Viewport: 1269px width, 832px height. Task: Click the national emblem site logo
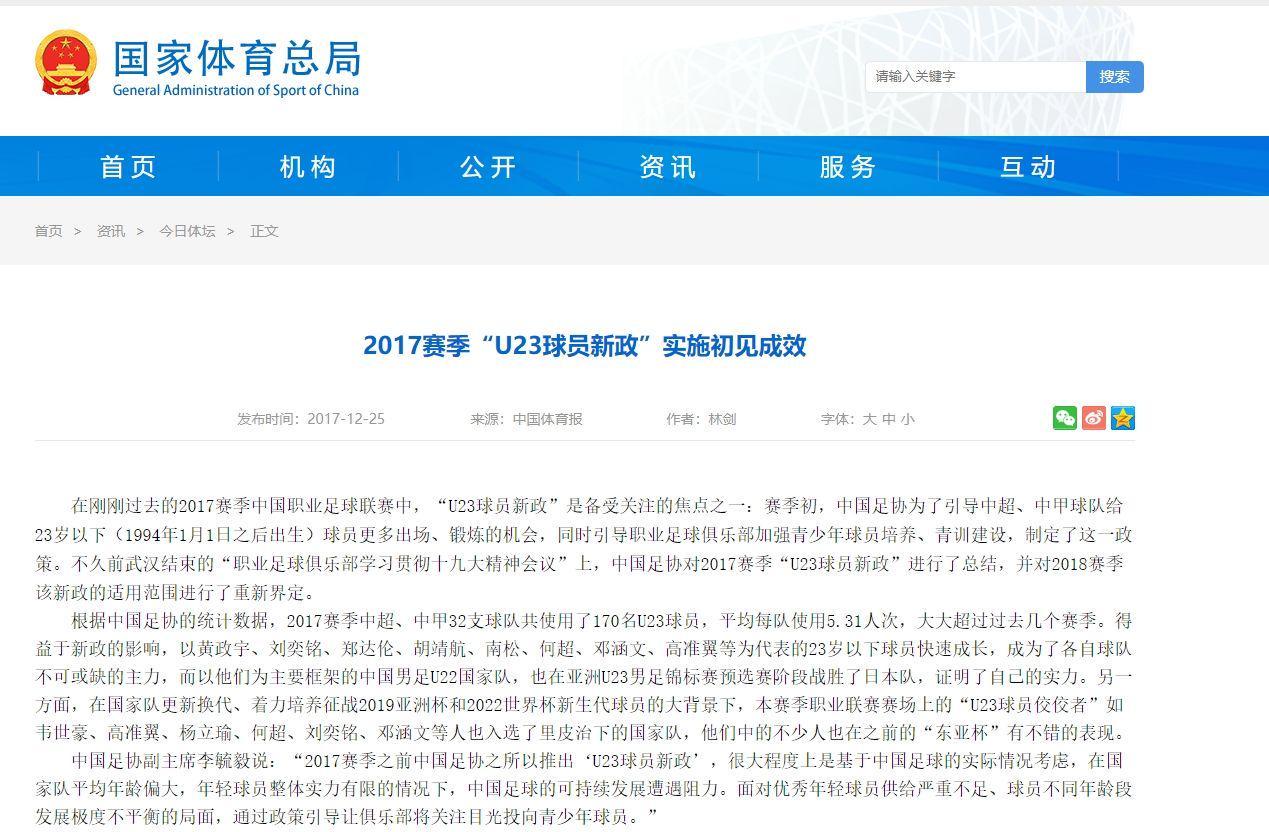pos(65,60)
